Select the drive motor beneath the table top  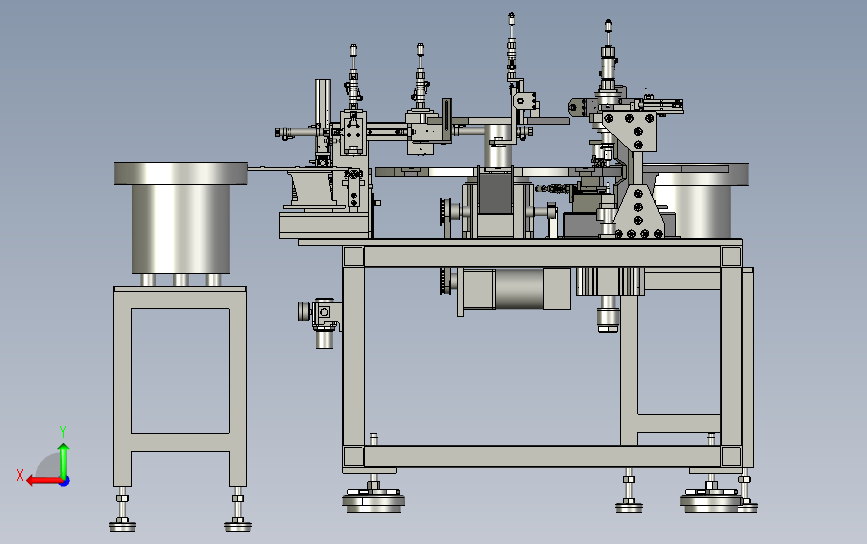point(515,289)
